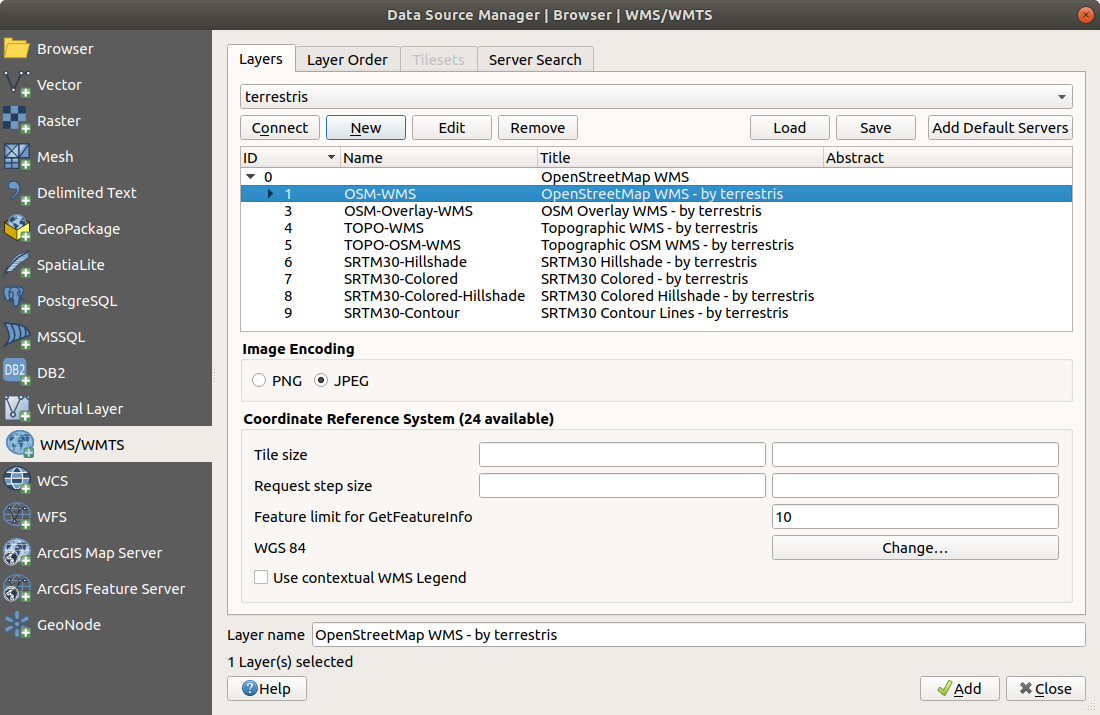
Task: Choose the GeoPackage icon in sidebar
Action: (18, 229)
